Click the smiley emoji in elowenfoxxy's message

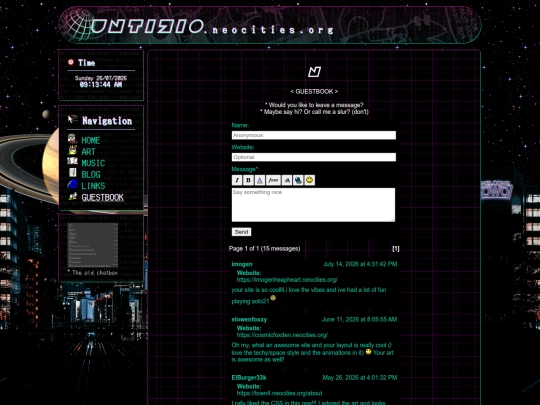(x=368, y=352)
